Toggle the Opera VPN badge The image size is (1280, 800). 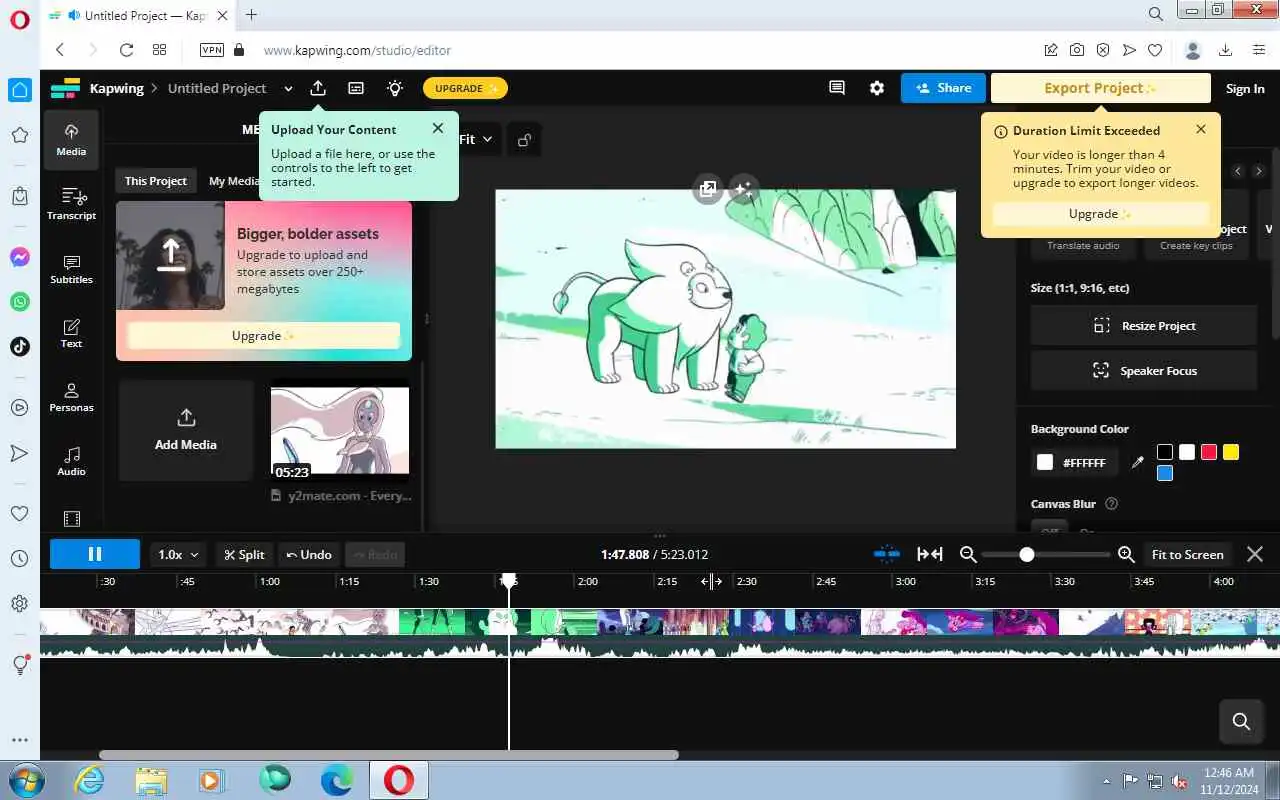click(212, 50)
